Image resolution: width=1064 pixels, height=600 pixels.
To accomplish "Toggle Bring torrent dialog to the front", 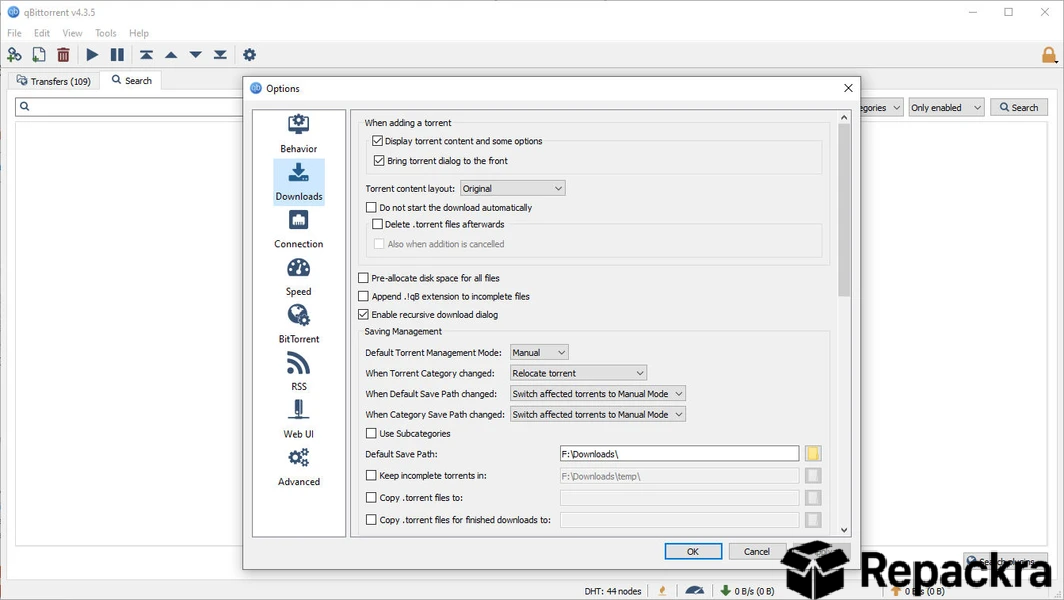I will (x=379, y=161).
